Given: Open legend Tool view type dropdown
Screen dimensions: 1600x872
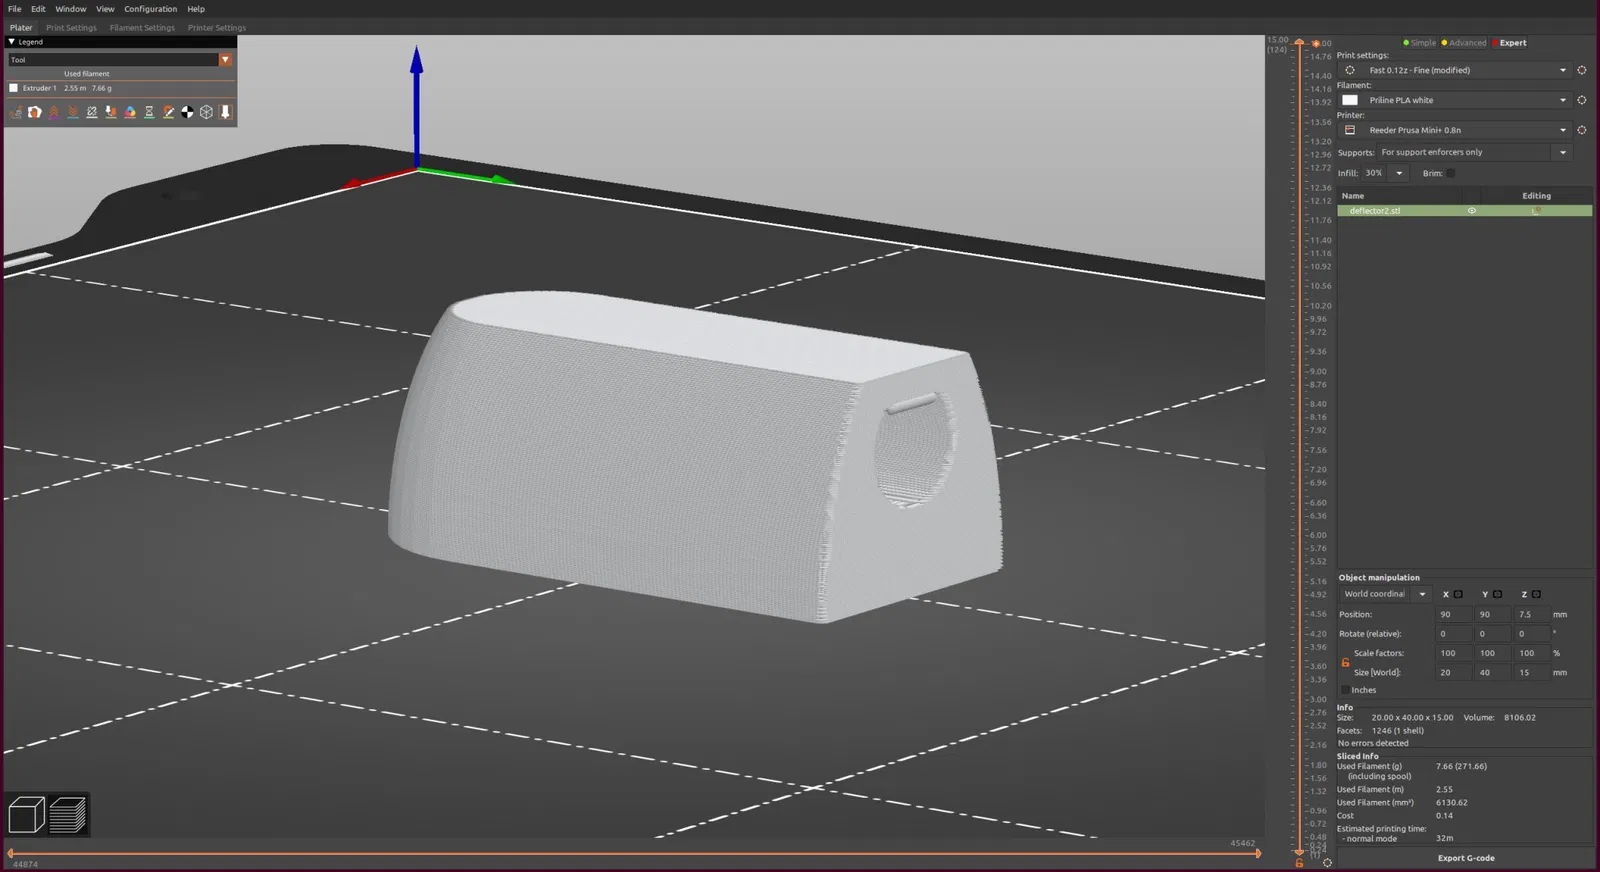Looking at the screenshot, I should pos(225,59).
